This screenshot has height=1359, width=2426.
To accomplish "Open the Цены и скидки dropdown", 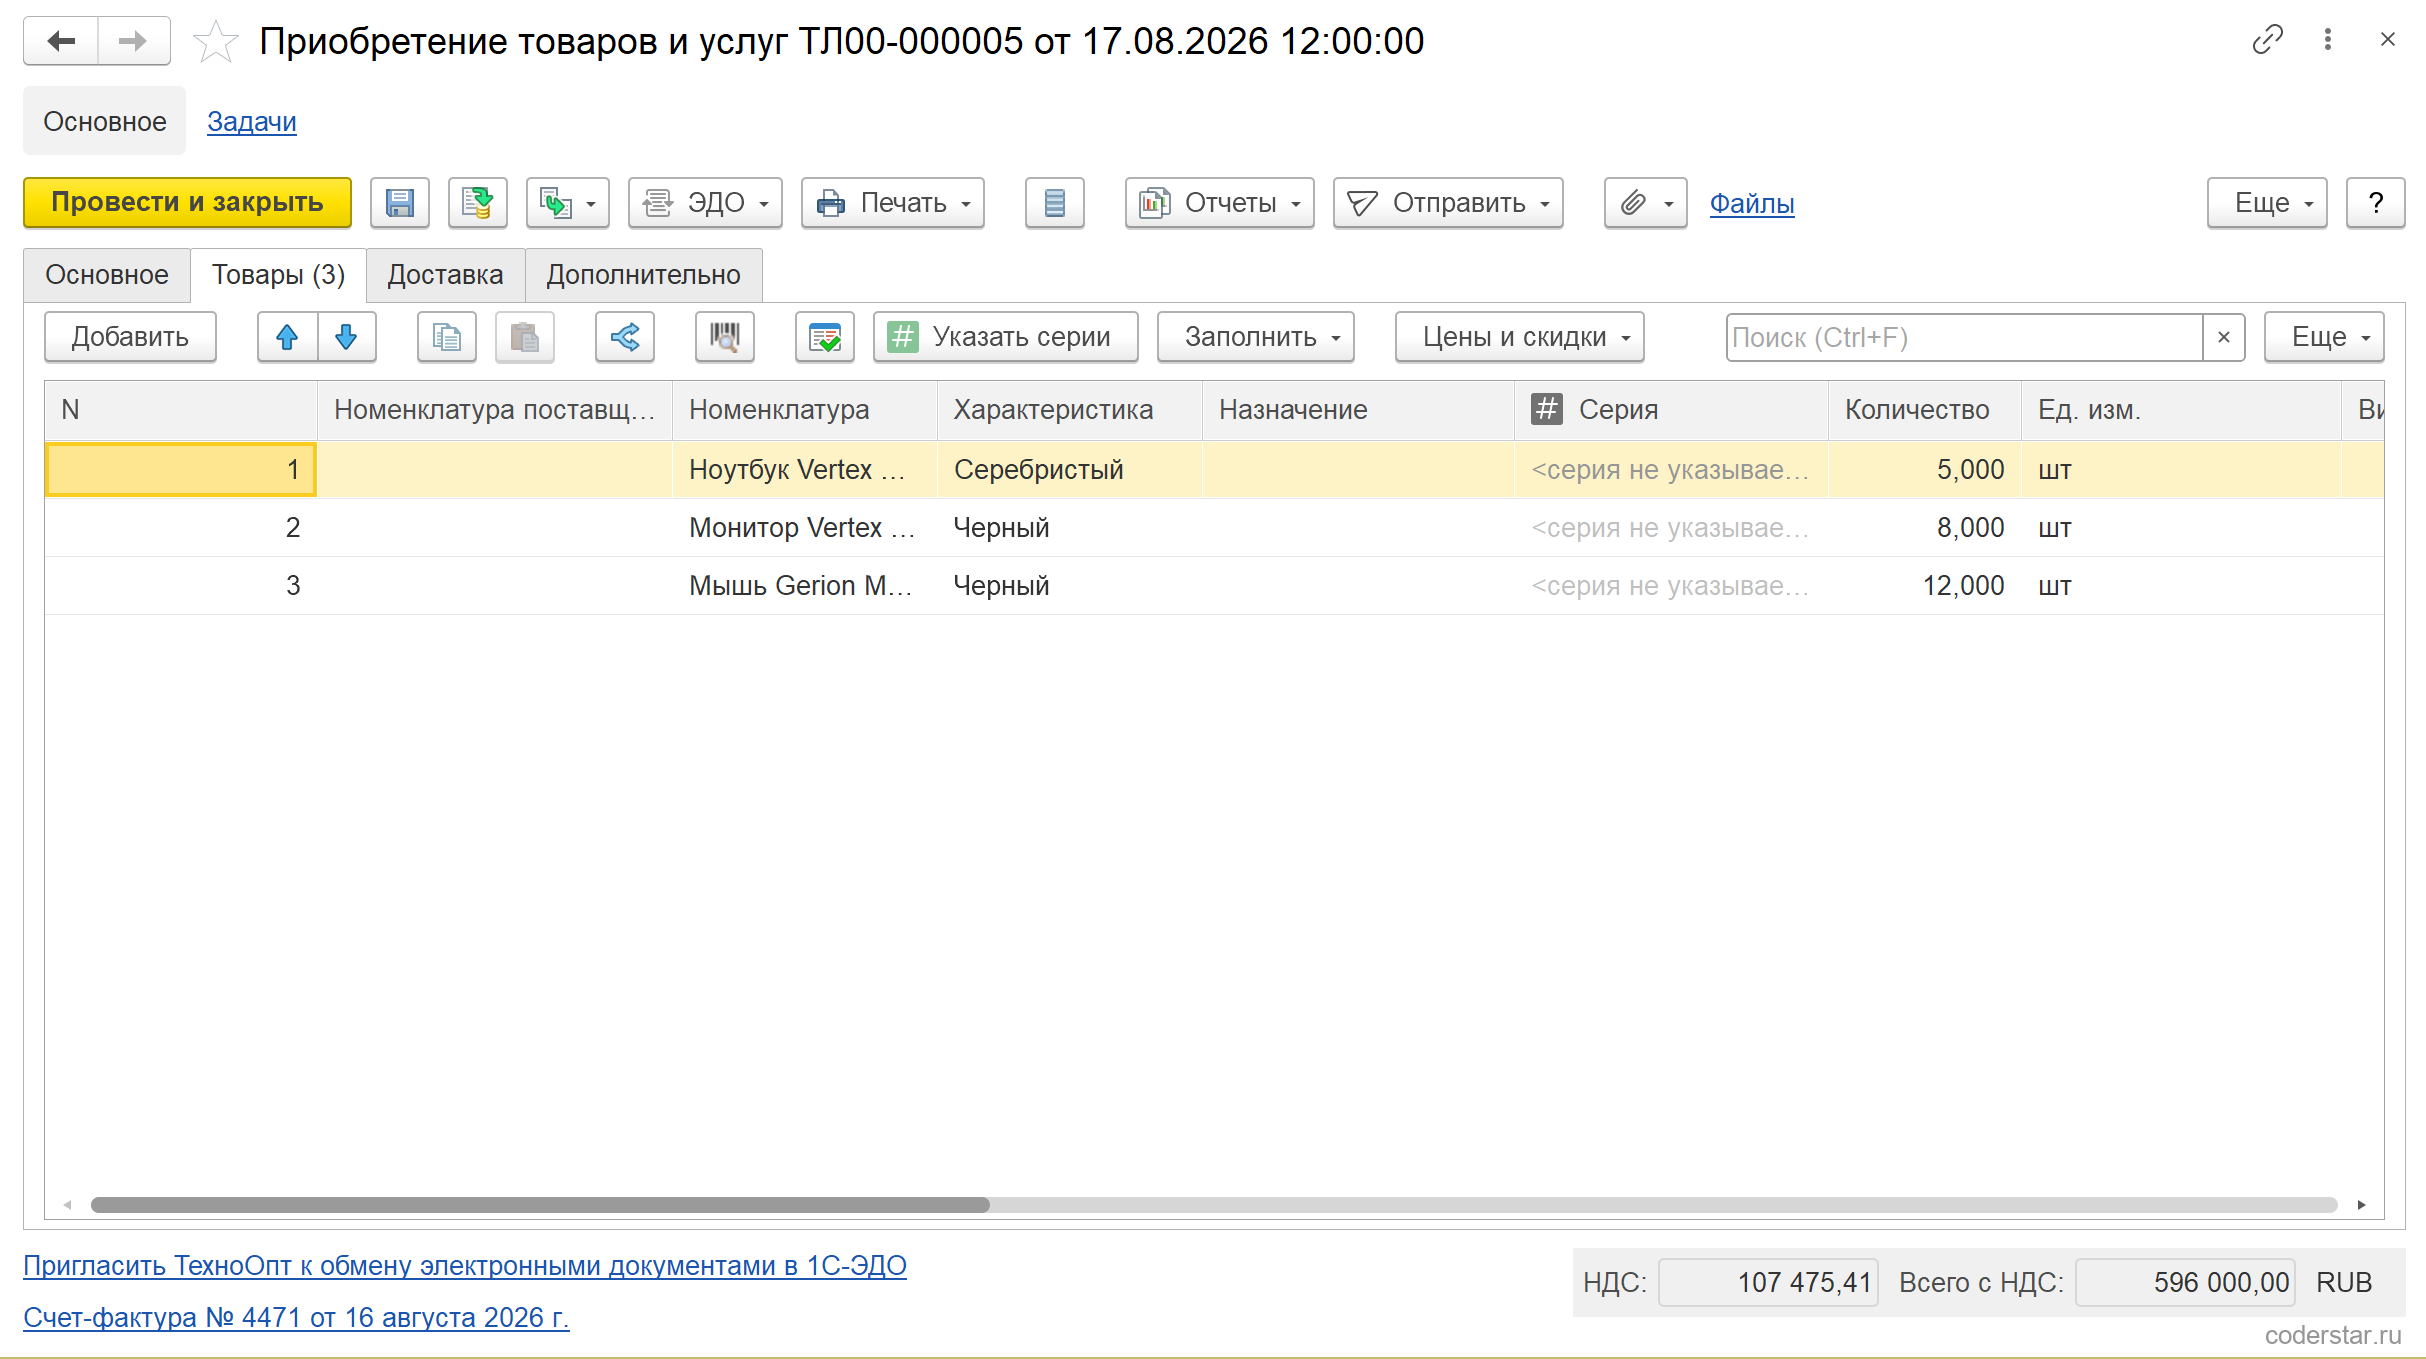I will [x=1520, y=337].
